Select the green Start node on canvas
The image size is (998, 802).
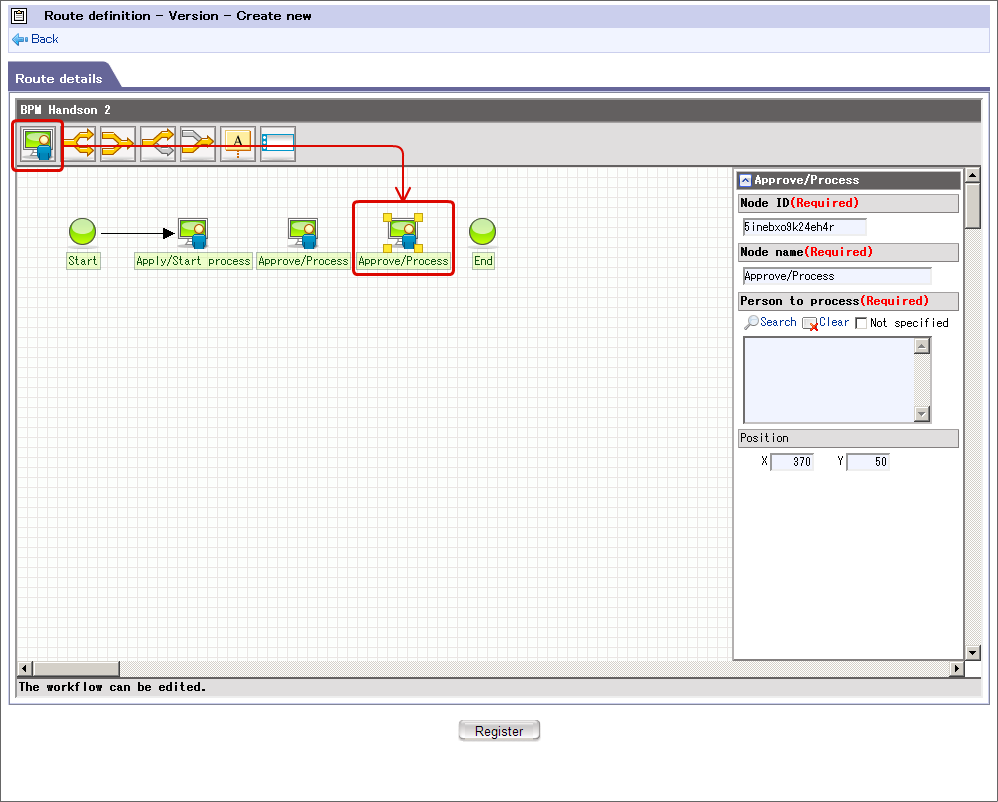(x=82, y=232)
